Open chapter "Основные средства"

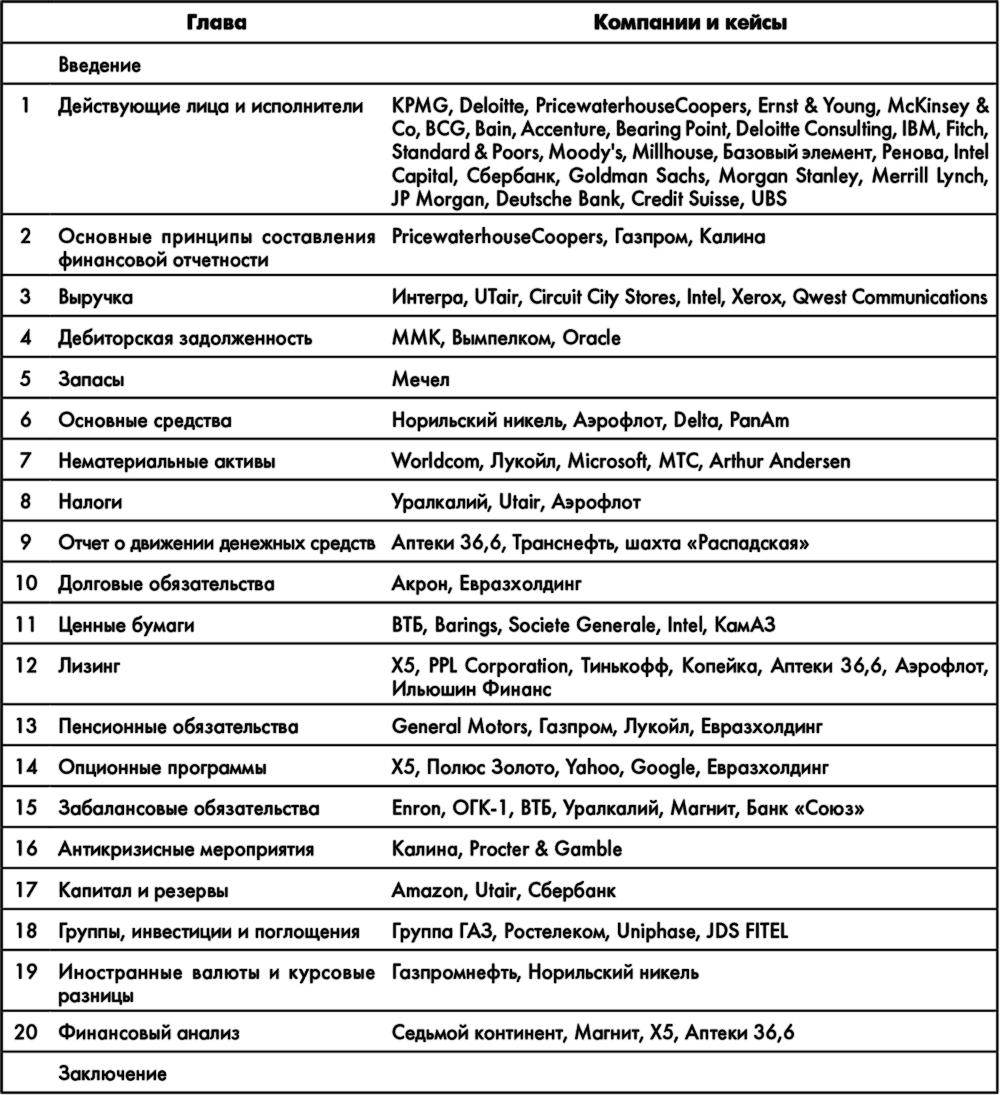145,421
